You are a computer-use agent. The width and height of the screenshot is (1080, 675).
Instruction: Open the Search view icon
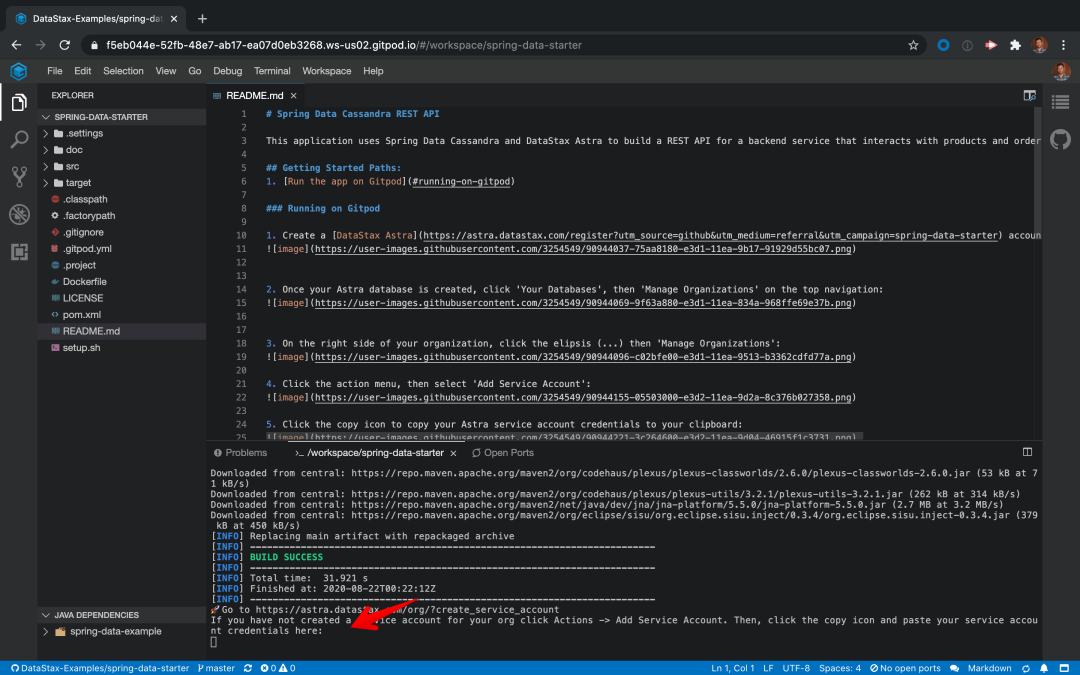coord(19,140)
